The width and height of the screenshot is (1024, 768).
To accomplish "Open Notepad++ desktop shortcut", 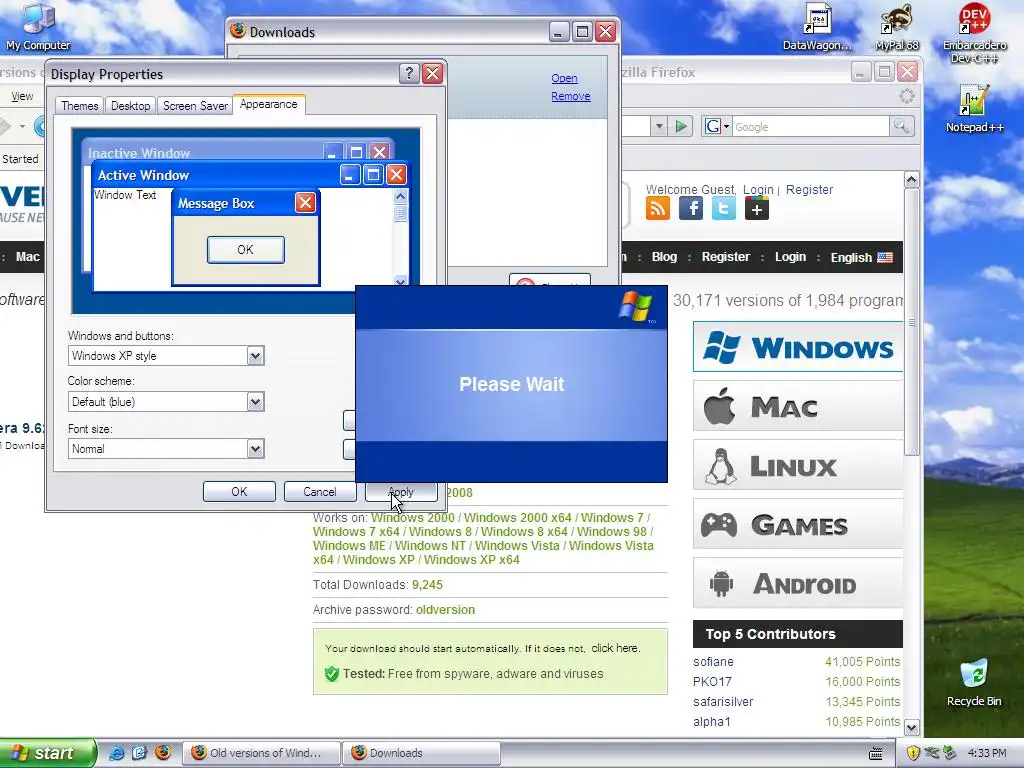I will tap(974, 108).
